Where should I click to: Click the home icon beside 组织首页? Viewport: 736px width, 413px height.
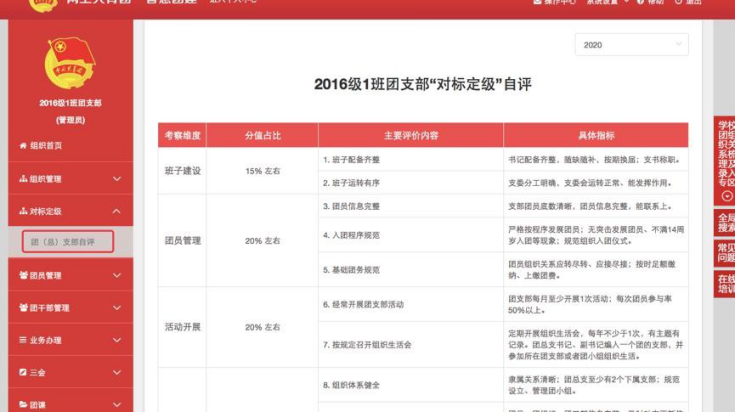pyautogui.click(x=23, y=145)
